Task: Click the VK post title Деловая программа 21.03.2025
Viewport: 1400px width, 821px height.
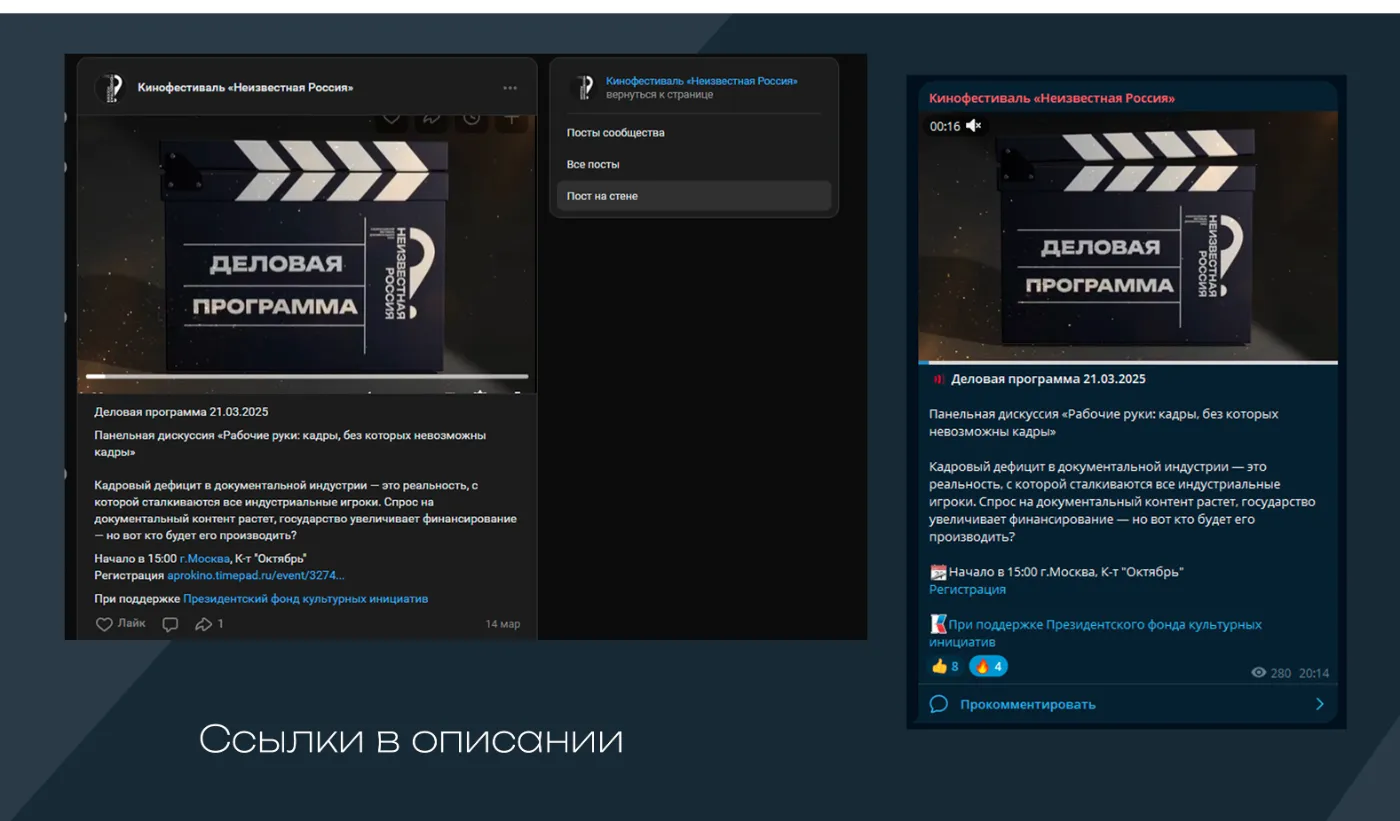Action: tap(181, 411)
